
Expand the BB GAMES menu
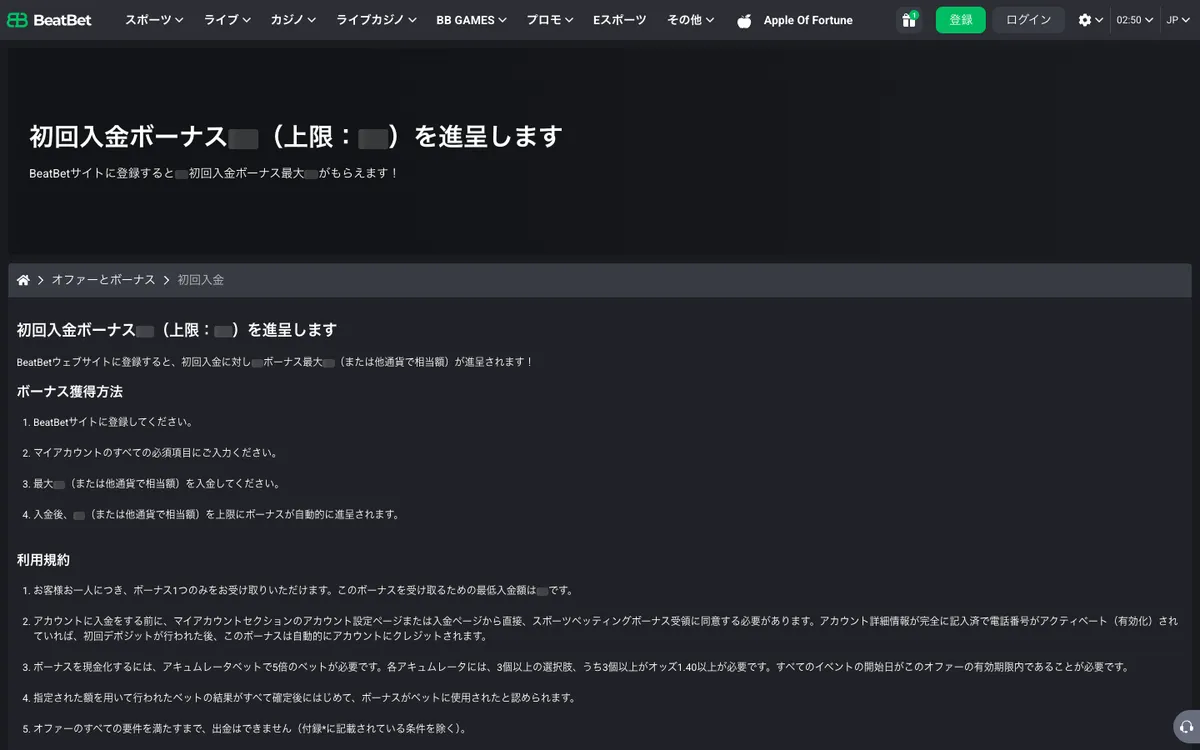tap(472, 20)
